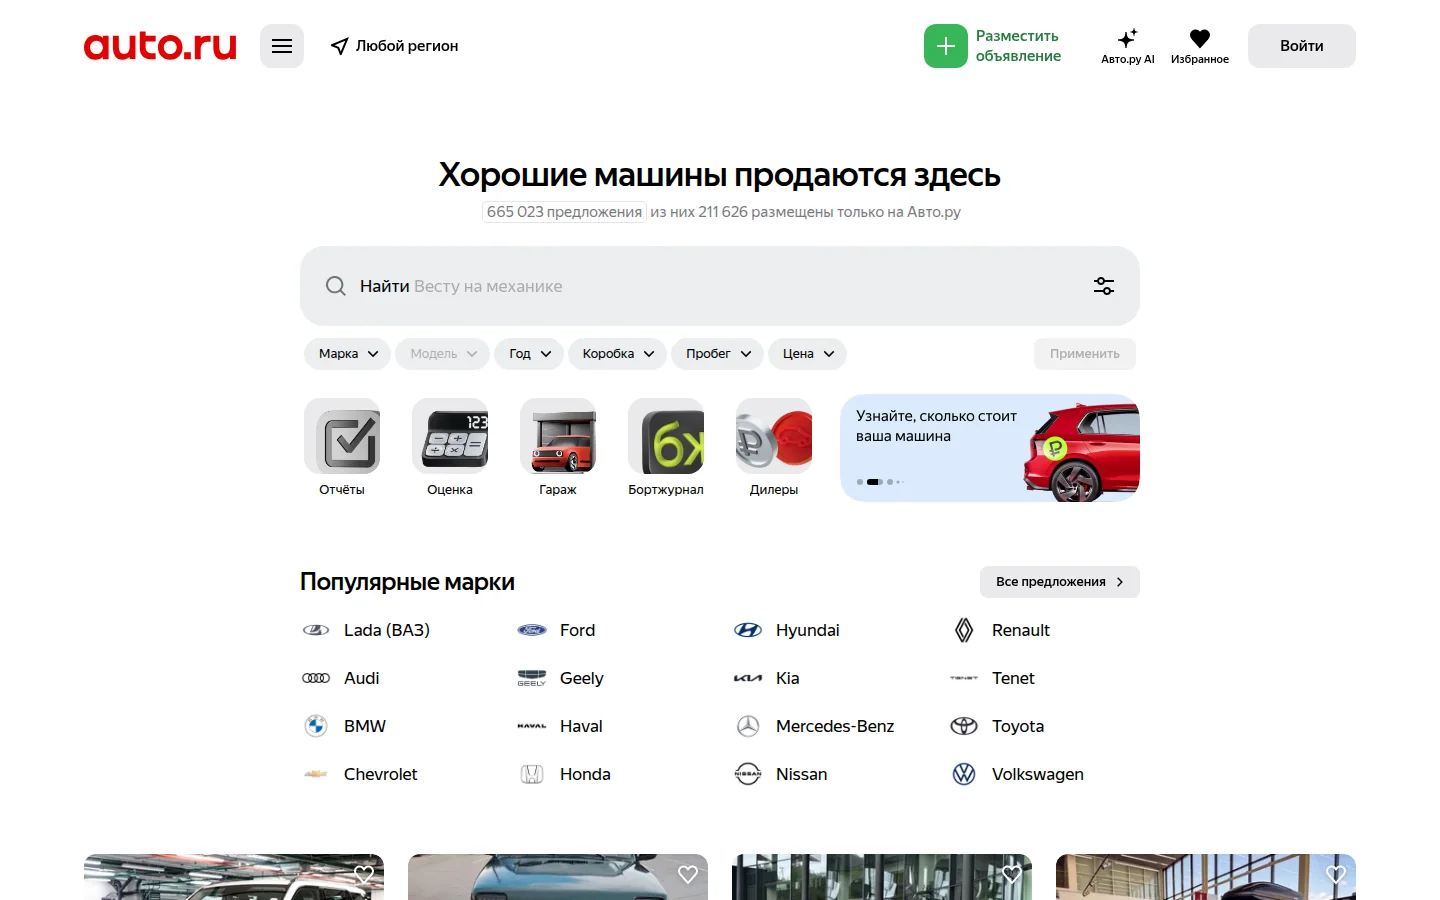Click the Ford logo icon

point(532,630)
